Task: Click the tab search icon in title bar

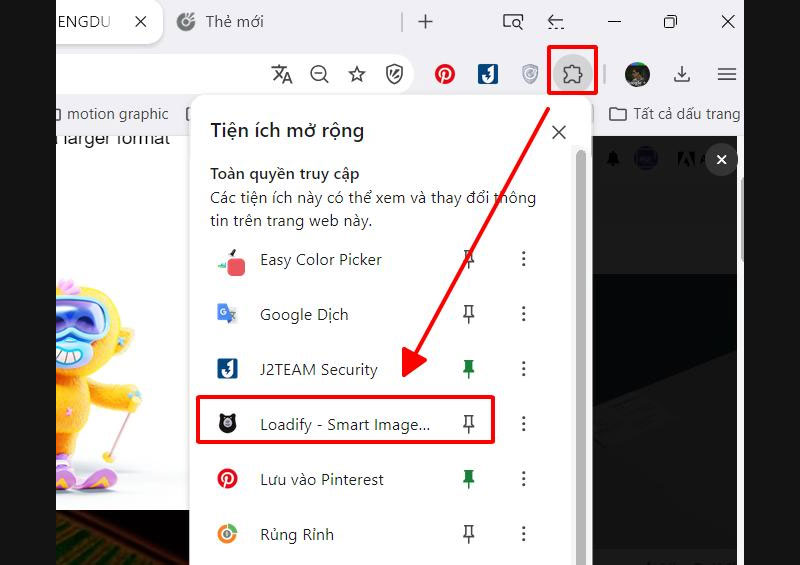Action: point(513,22)
